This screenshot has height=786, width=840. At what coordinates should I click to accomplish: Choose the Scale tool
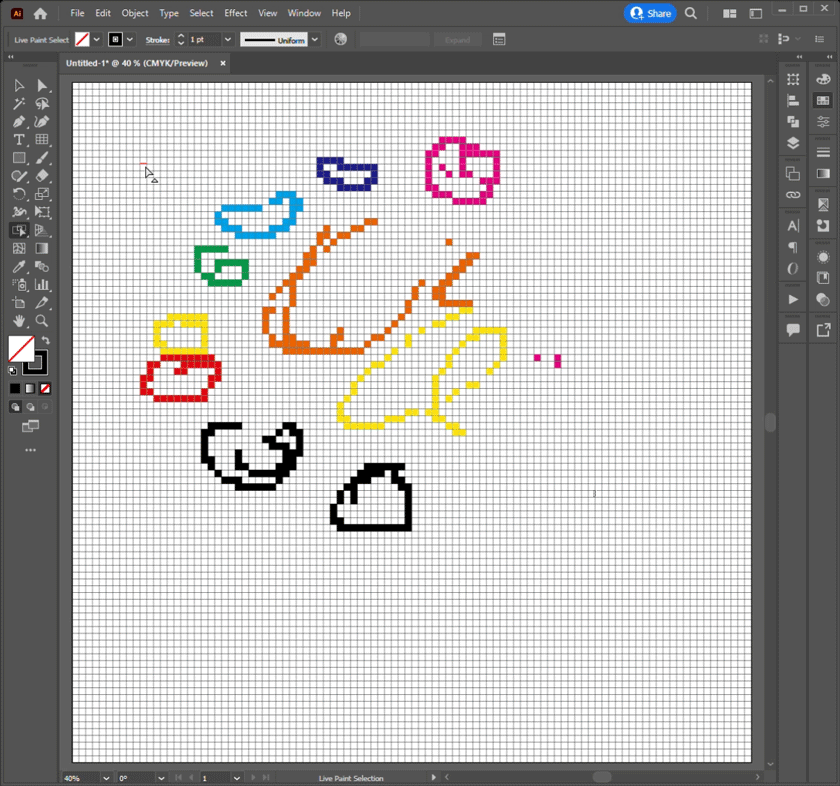pos(42,194)
